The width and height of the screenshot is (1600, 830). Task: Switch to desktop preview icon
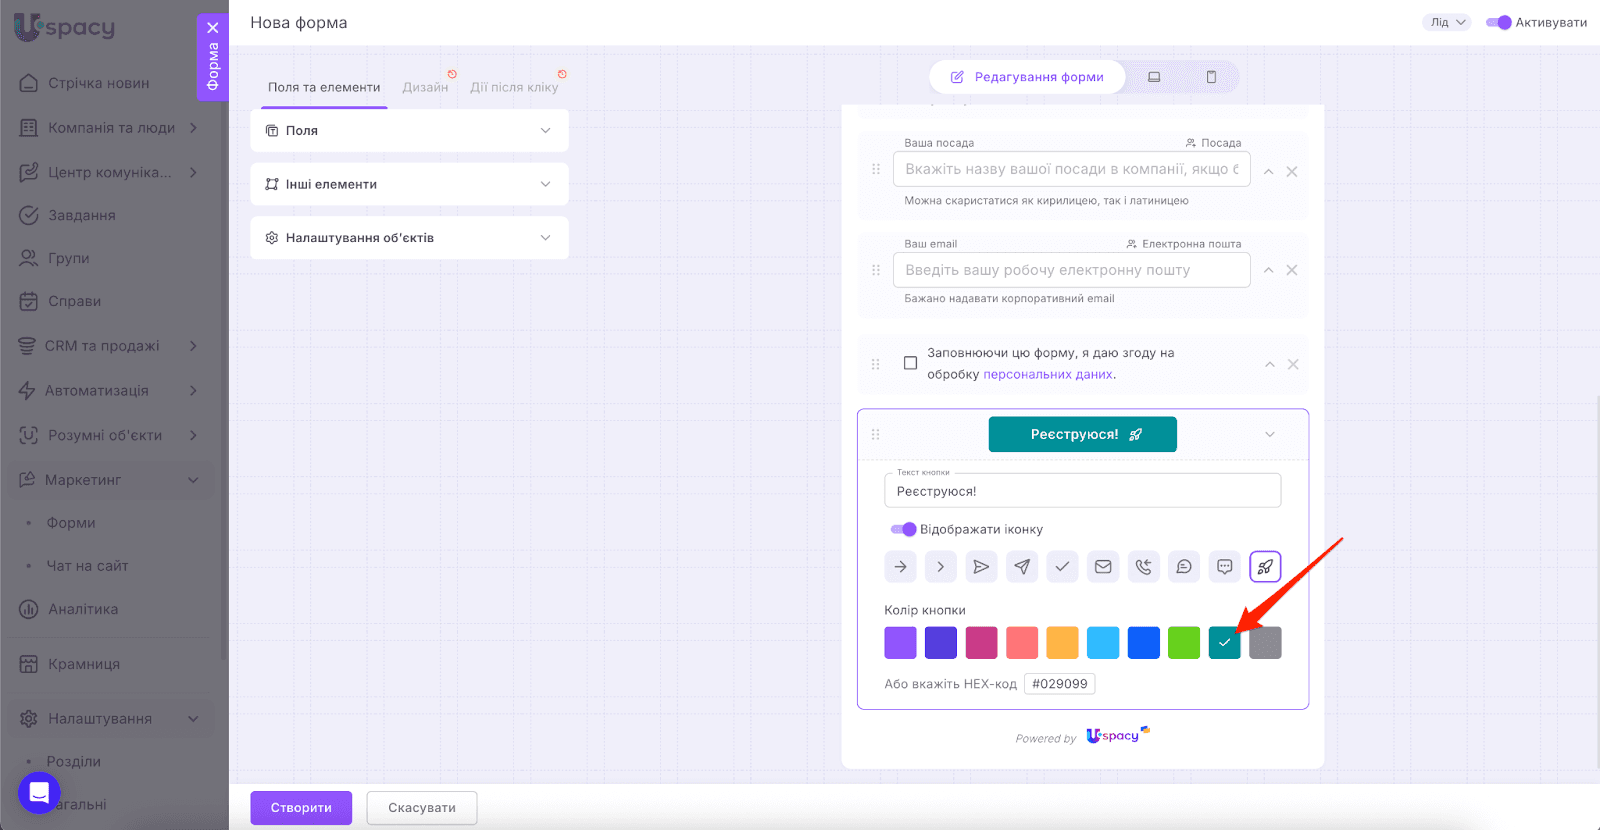[1154, 77]
